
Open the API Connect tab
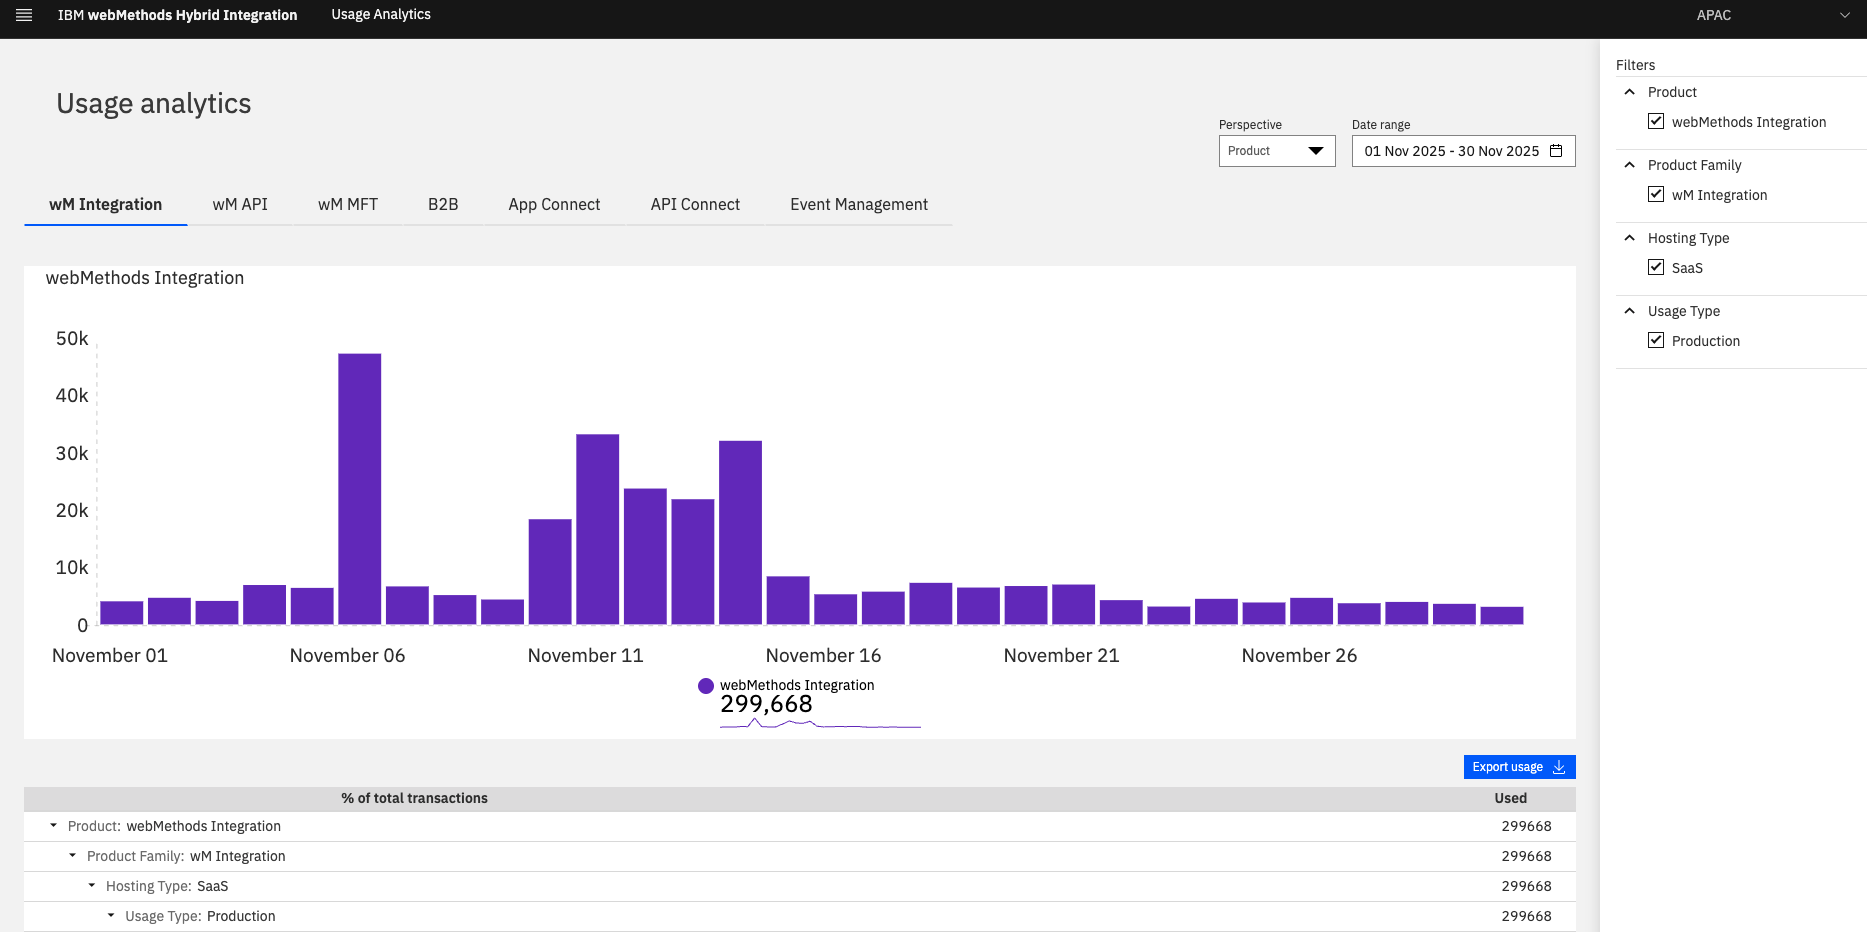tap(695, 205)
